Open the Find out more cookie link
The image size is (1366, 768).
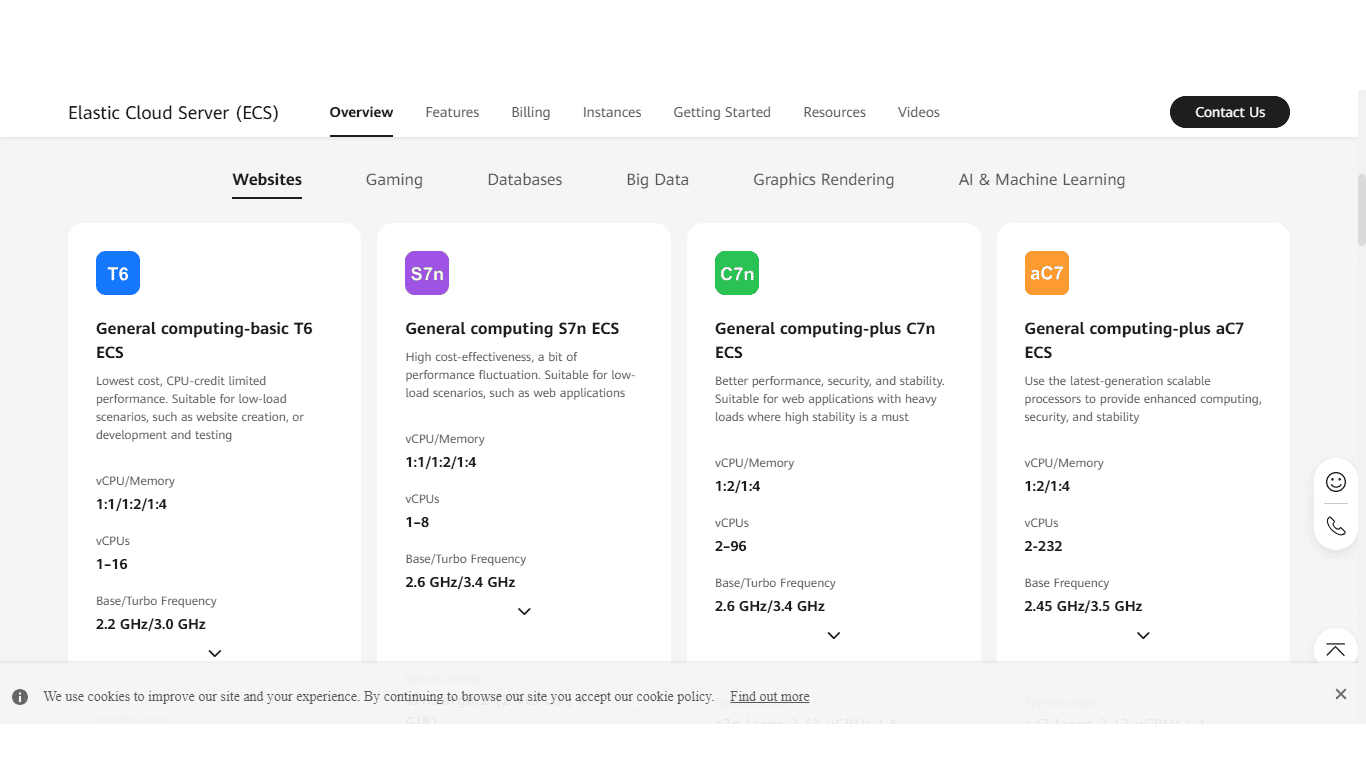tap(770, 696)
